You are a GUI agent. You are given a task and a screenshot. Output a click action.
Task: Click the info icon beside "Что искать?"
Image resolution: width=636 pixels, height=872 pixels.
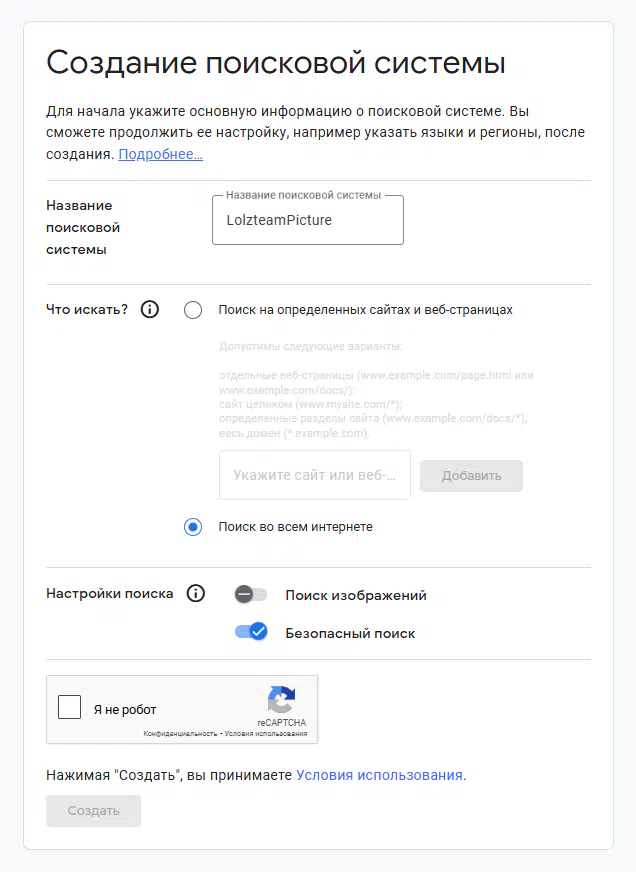[x=150, y=309]
